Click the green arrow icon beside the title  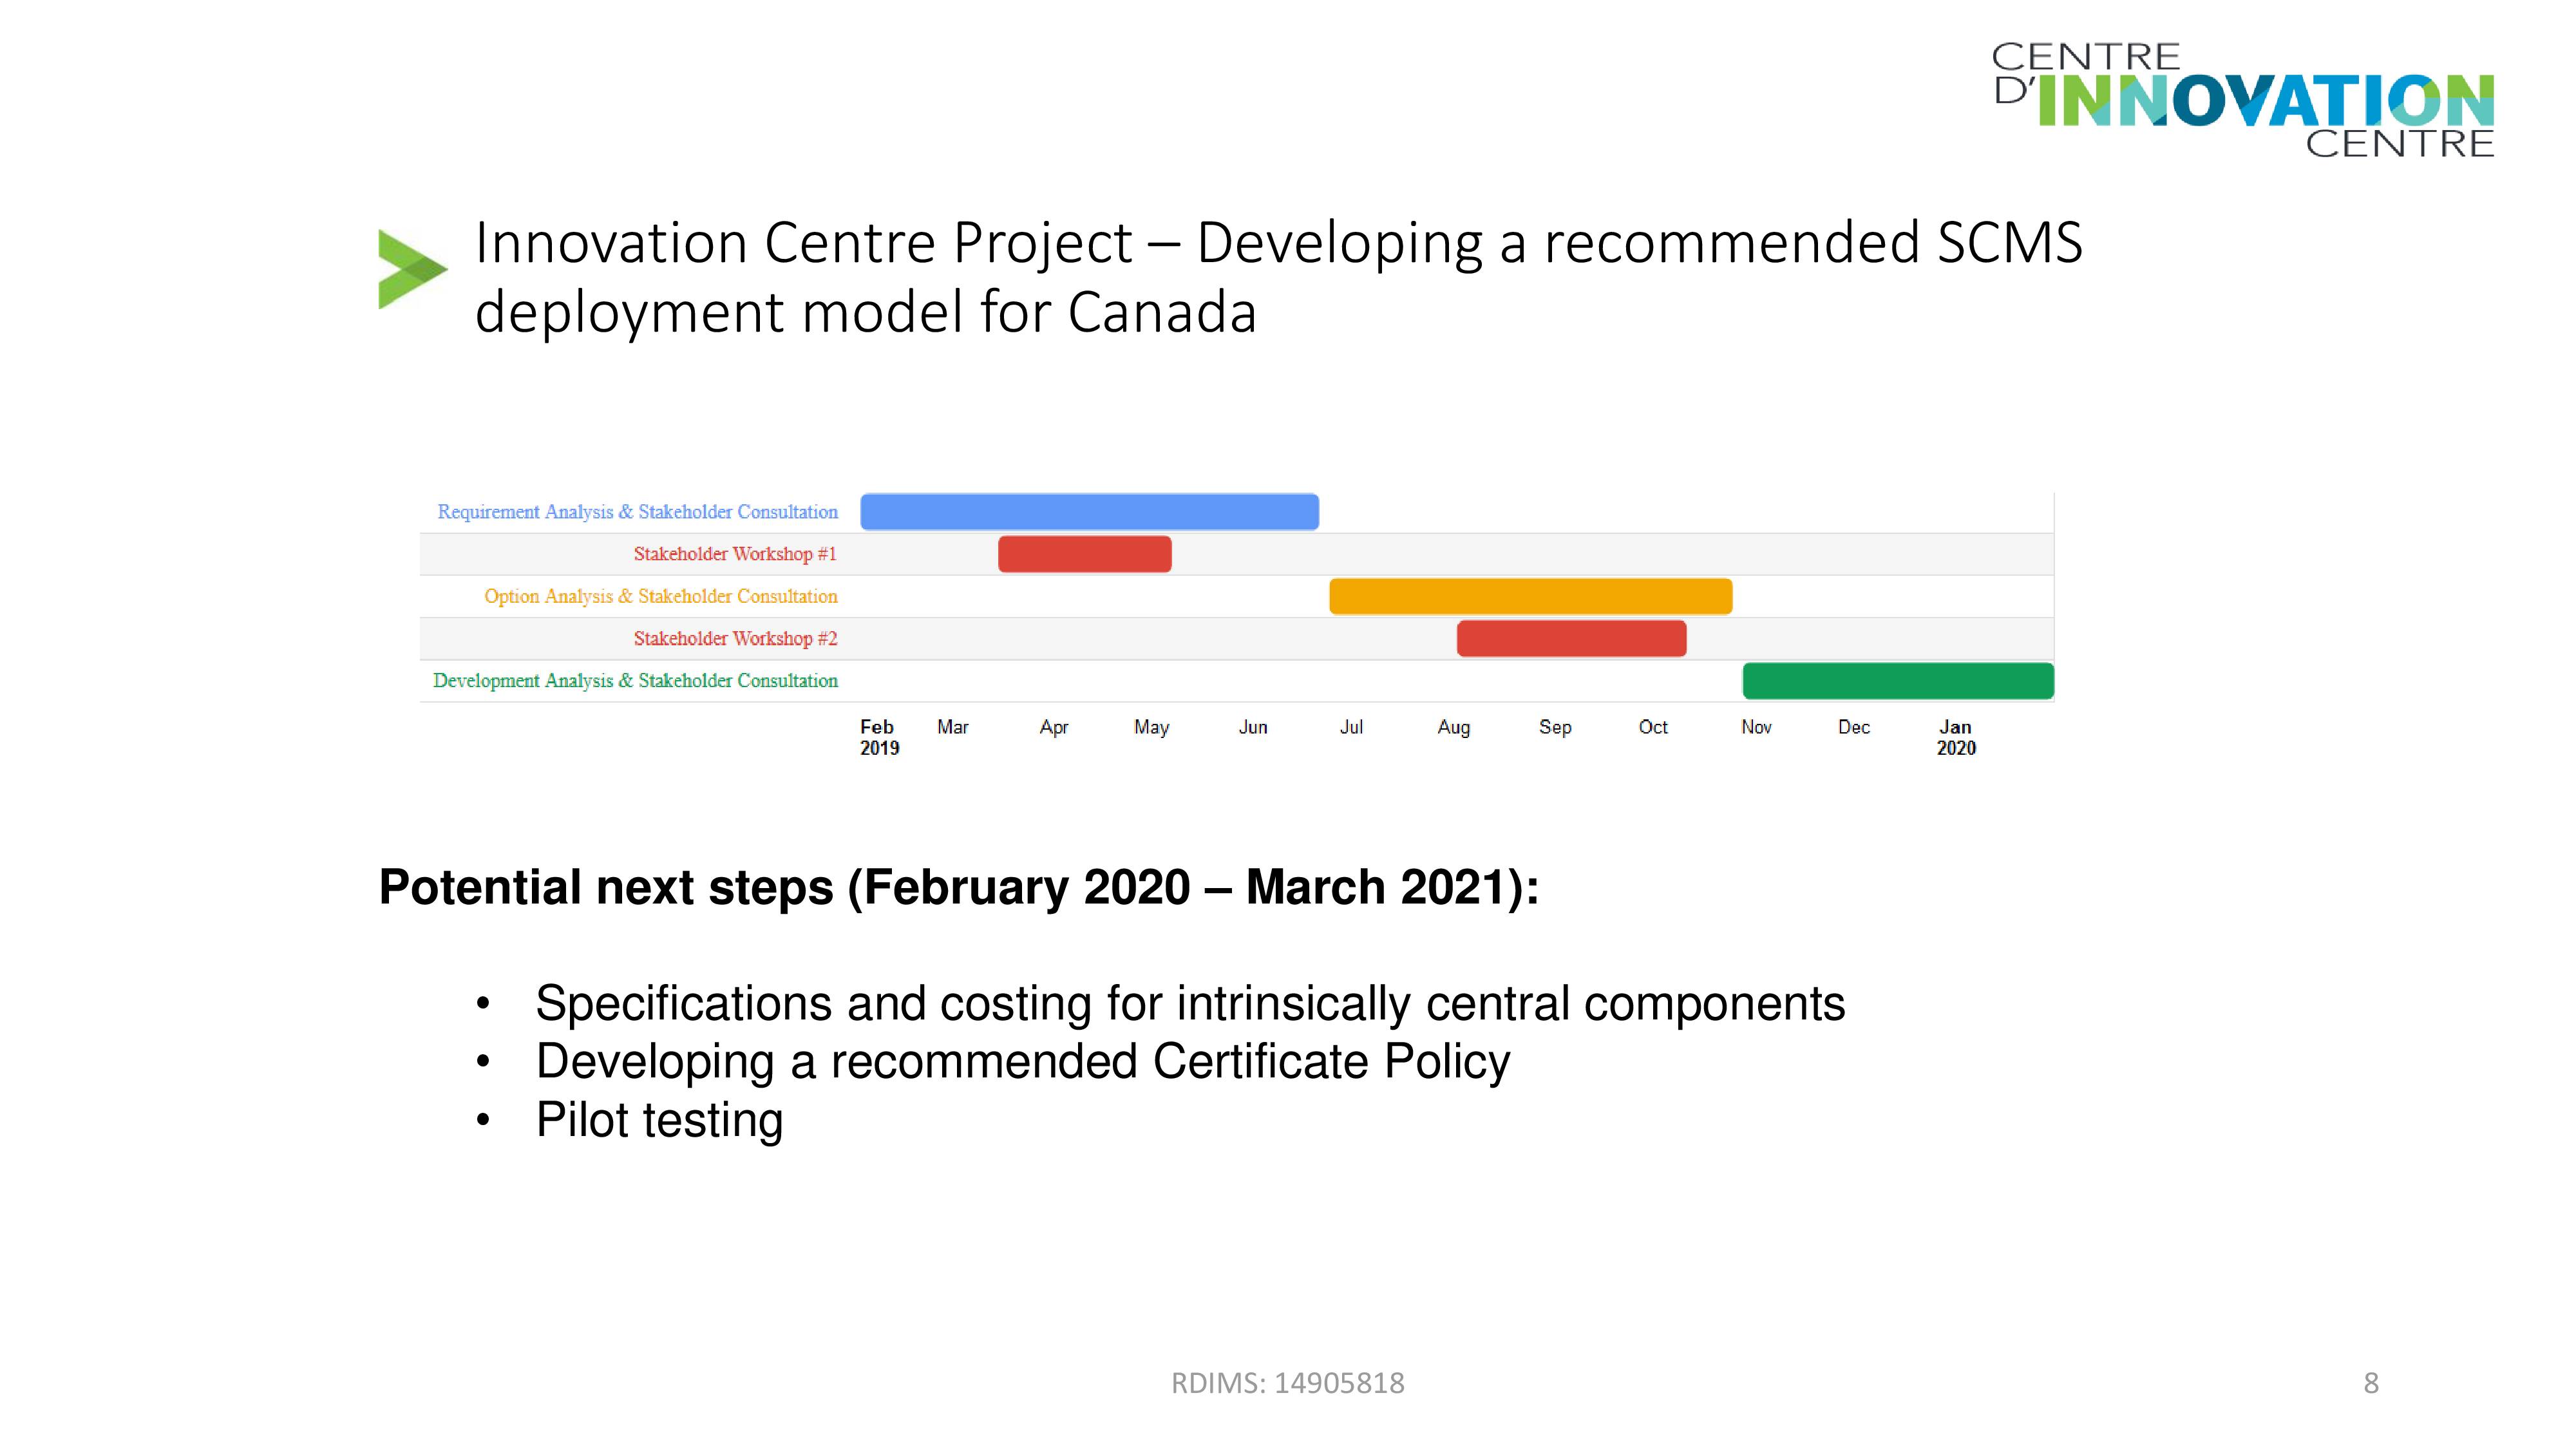[412, 269]
